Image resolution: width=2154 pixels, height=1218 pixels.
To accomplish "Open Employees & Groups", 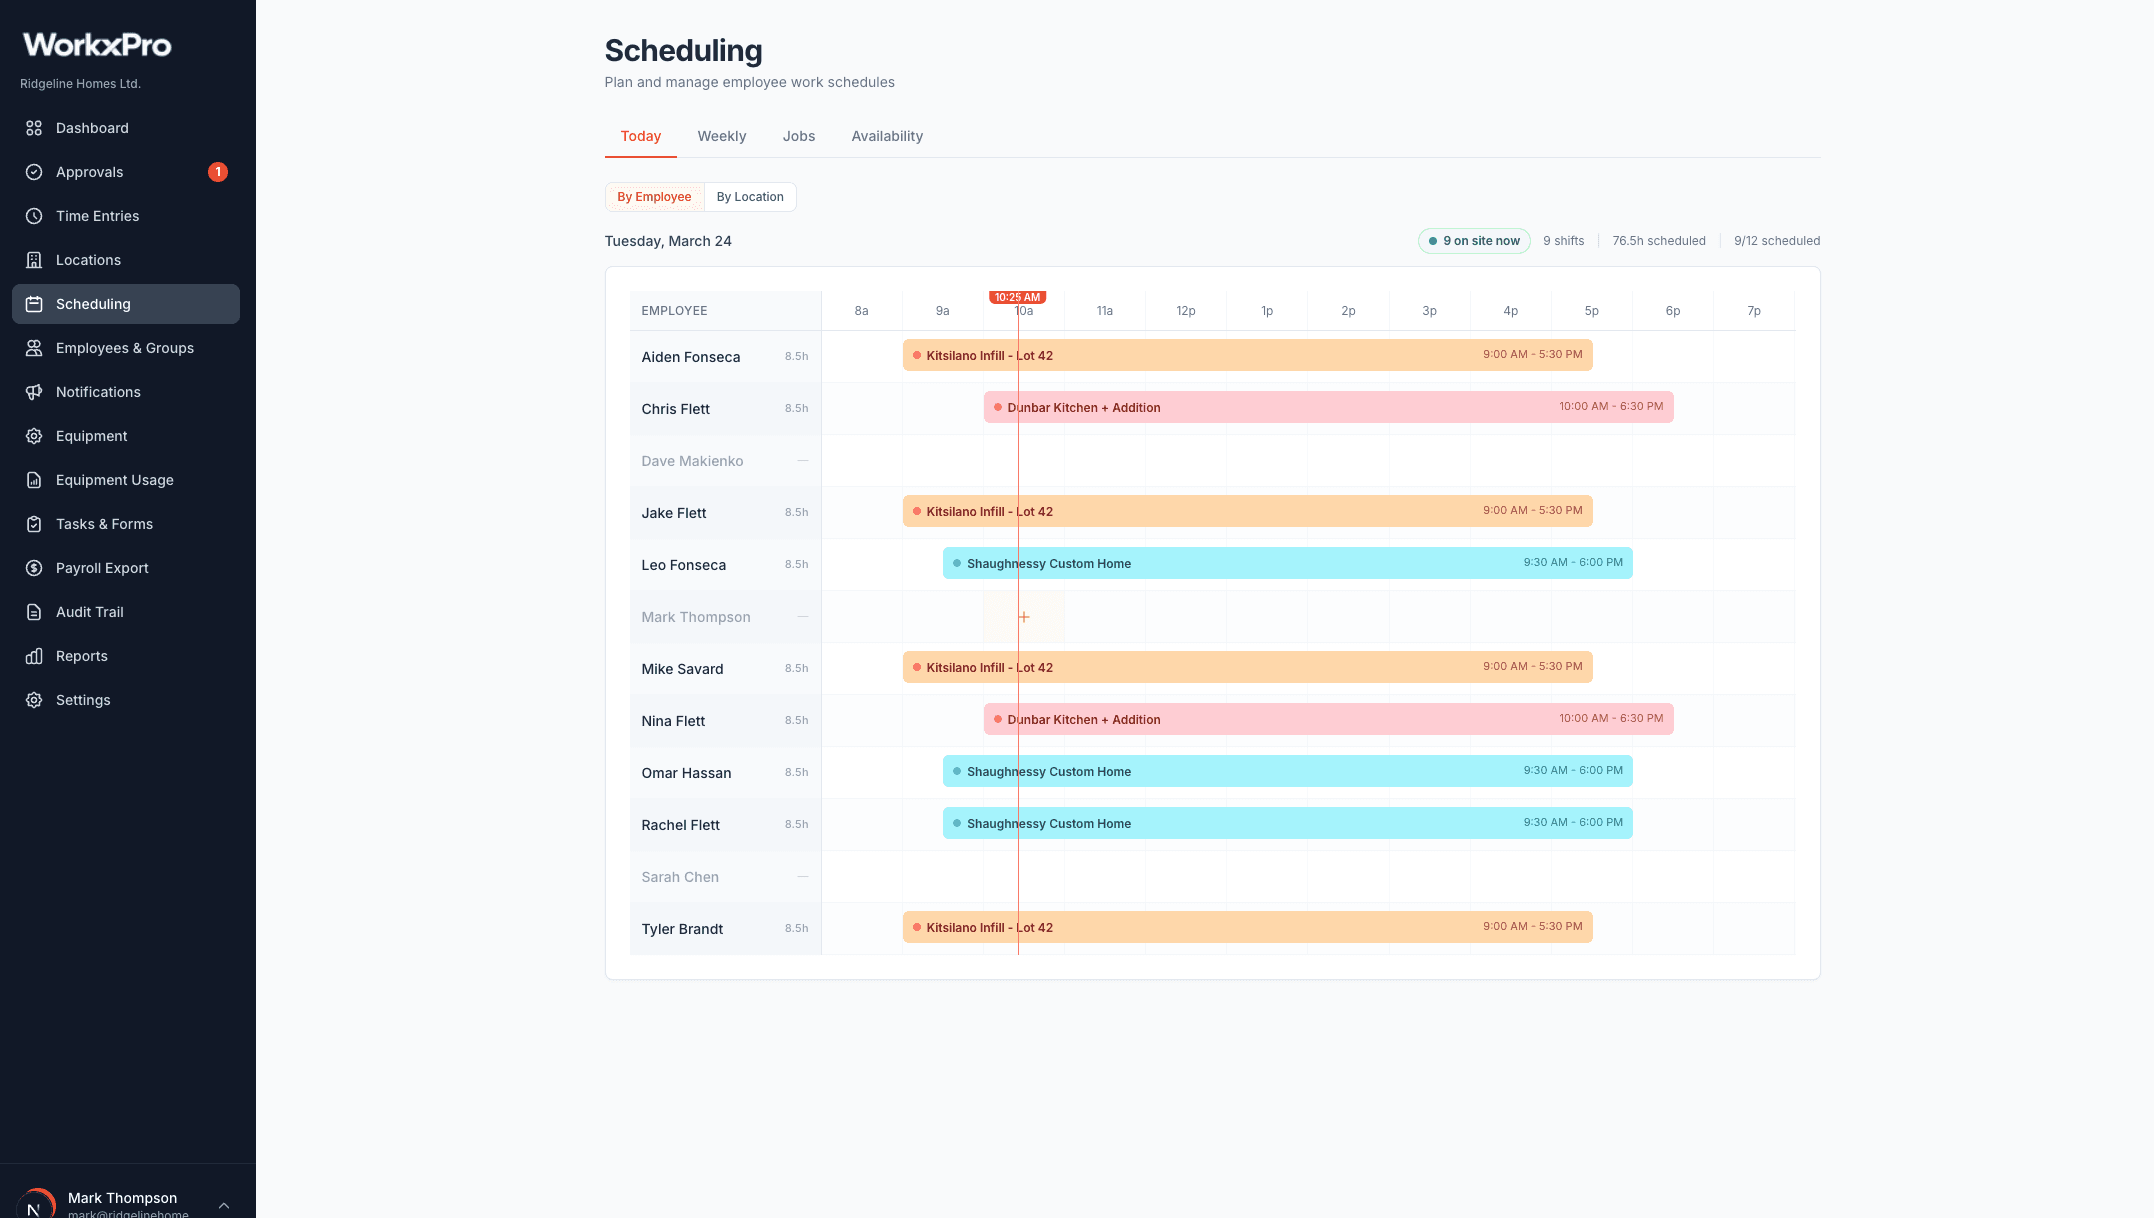I will [124, 348].
